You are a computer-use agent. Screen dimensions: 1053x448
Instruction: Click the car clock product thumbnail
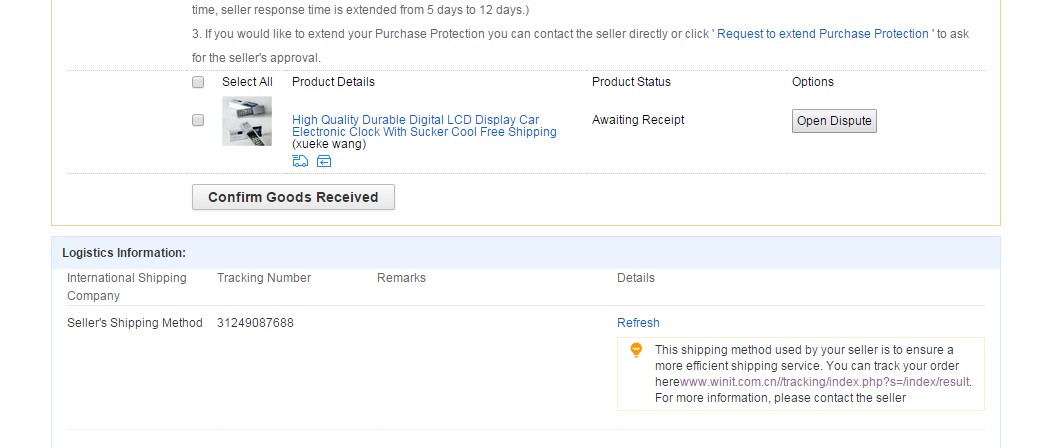(247, 121)
